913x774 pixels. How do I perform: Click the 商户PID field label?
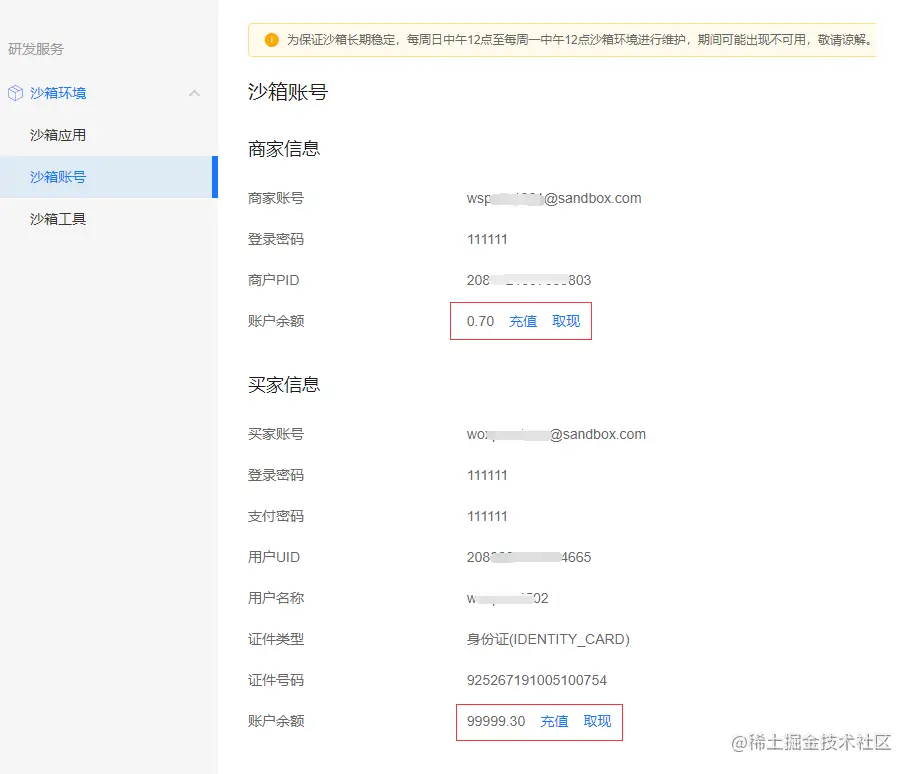tap(274, 281)
